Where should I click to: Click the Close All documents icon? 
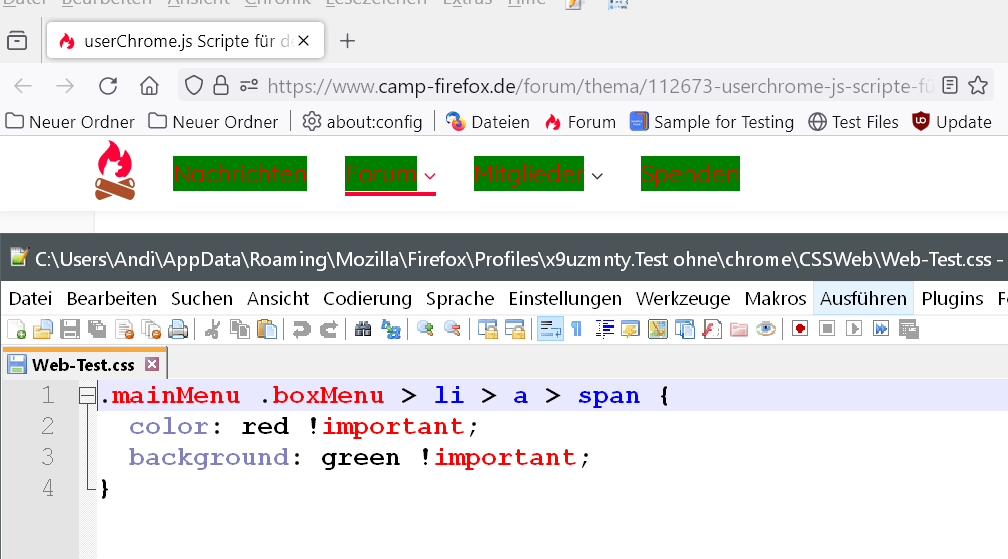coord(151,330)
